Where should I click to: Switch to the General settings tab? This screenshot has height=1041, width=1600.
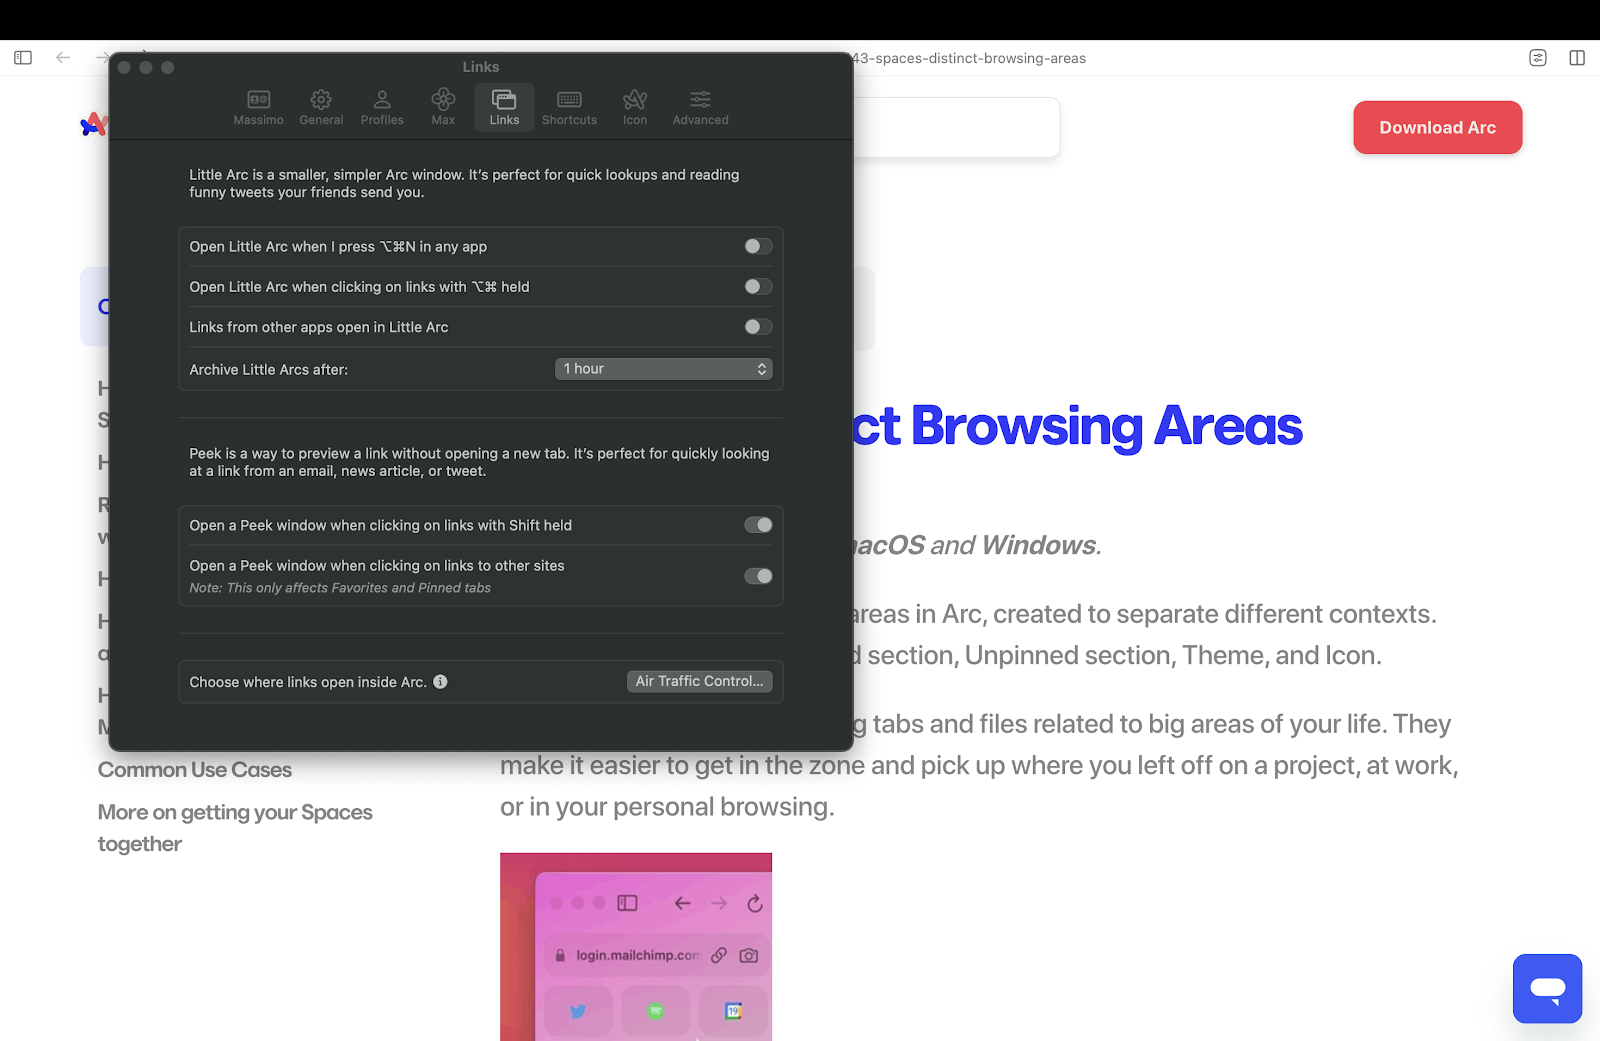pyautogui.click(x=321, y=107)
